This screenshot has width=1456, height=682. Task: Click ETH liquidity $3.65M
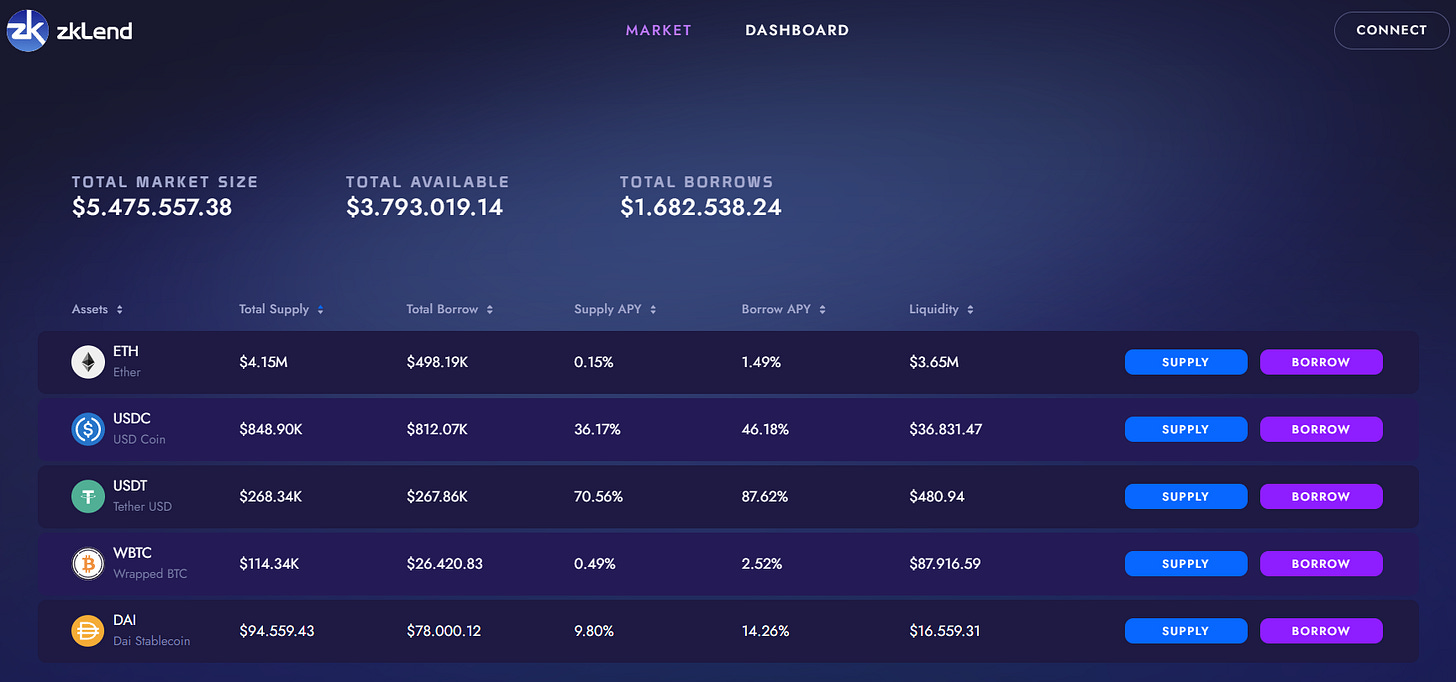(934, 362)
